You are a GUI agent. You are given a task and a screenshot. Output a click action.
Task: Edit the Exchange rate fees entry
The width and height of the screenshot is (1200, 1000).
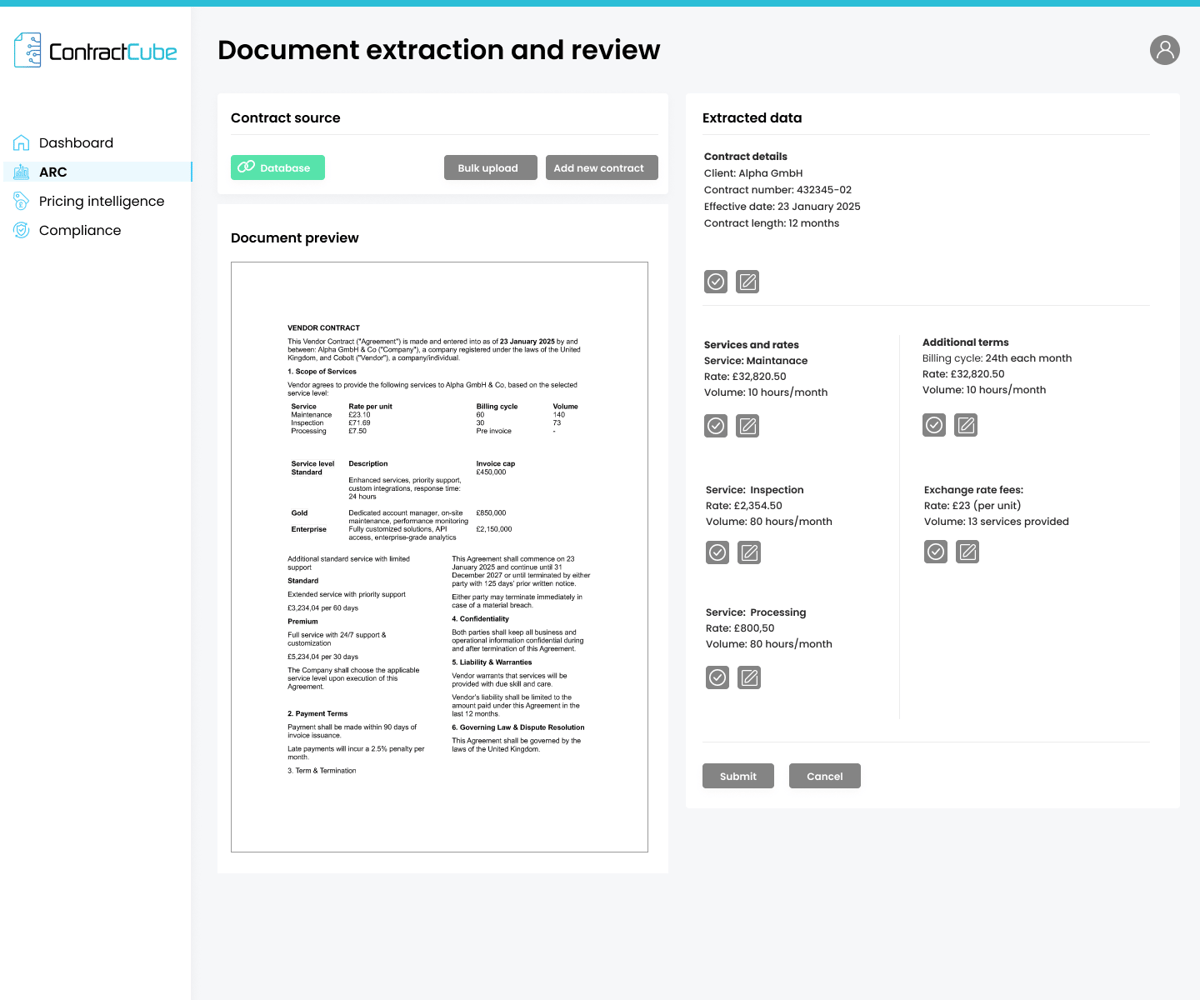click(x=967, y=551)
